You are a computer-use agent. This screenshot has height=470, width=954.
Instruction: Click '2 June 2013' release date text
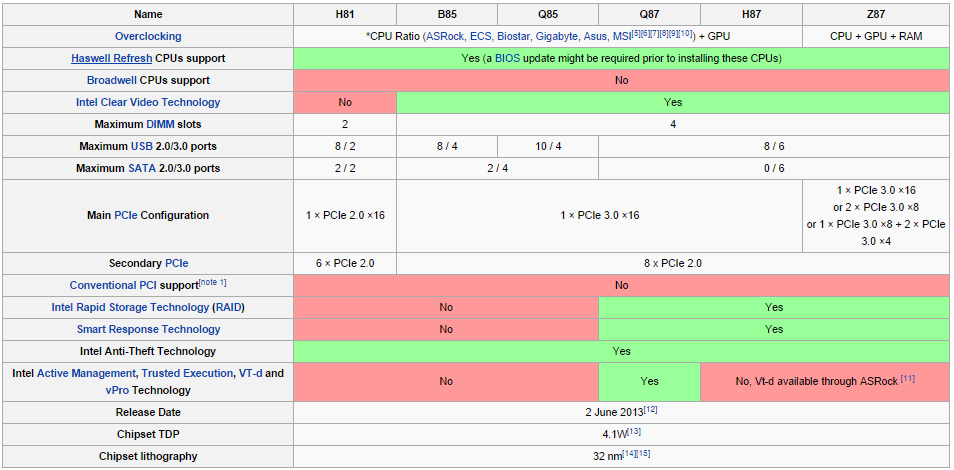(x=615, y=412)
